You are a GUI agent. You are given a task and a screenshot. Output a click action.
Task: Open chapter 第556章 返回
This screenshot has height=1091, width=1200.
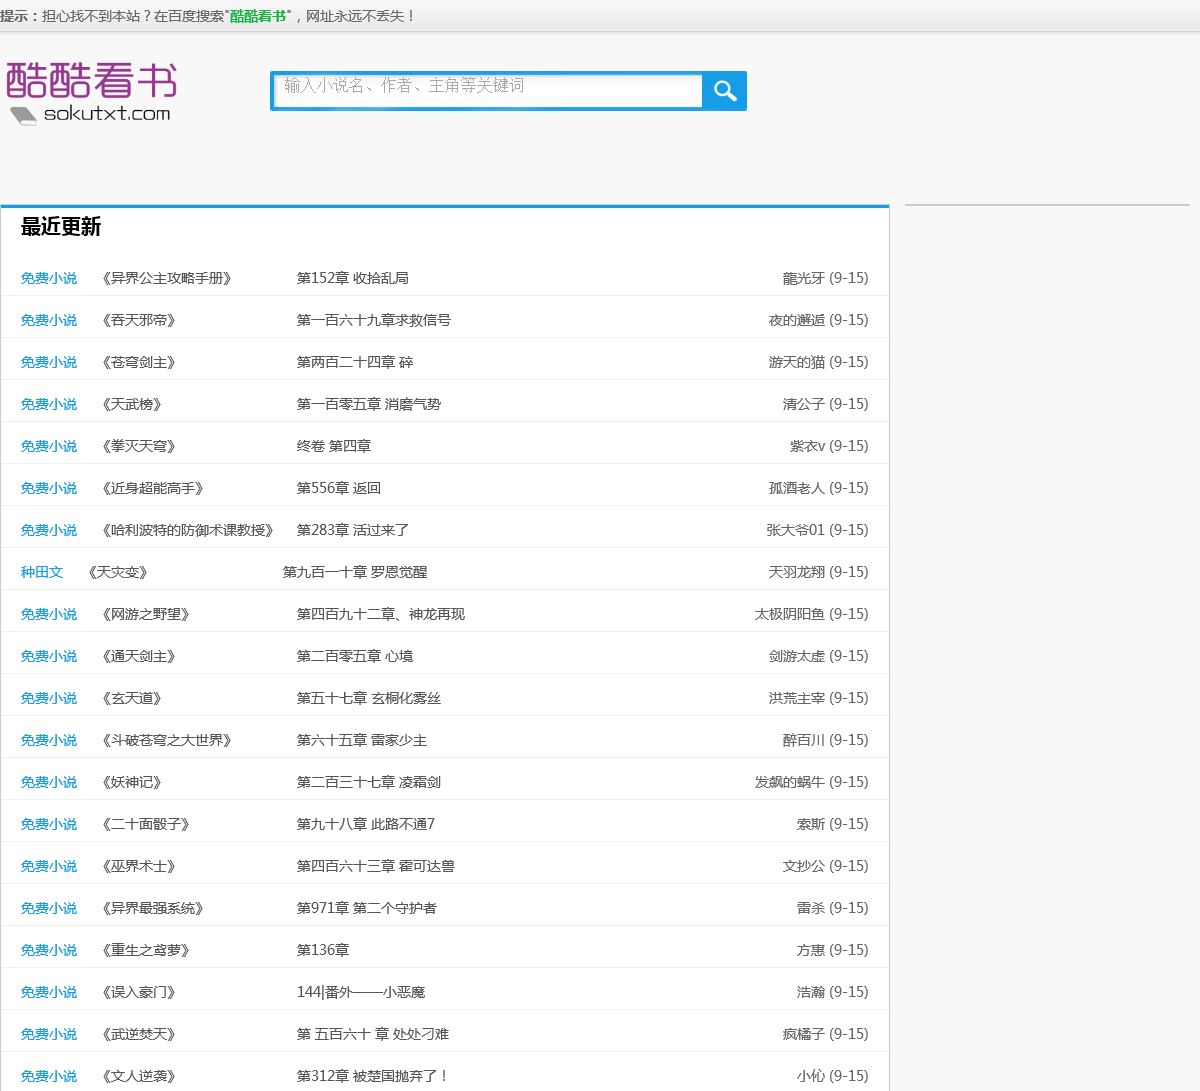click(x=339, y=488)
